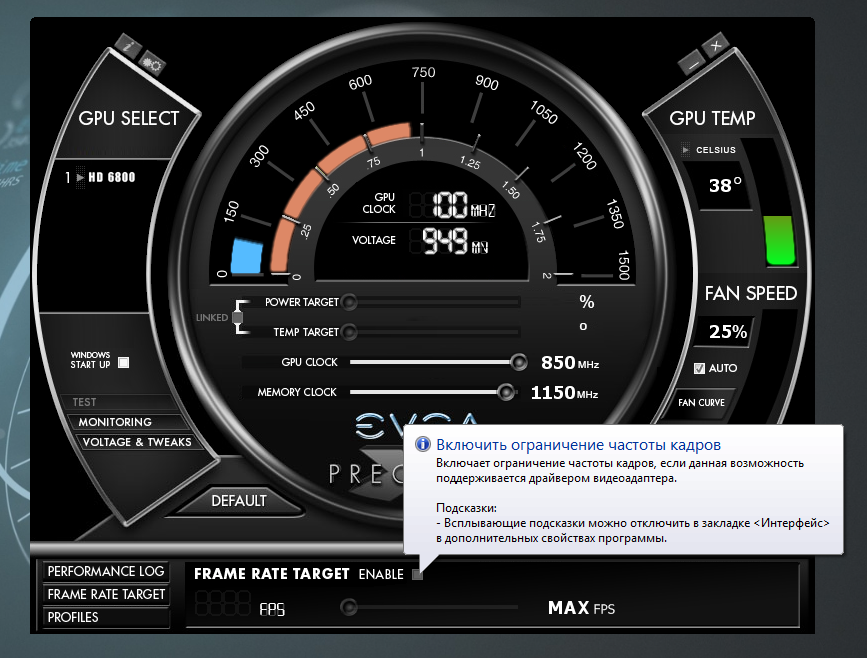Click the 38° GPU temperature reading

(x=725, y=185)
